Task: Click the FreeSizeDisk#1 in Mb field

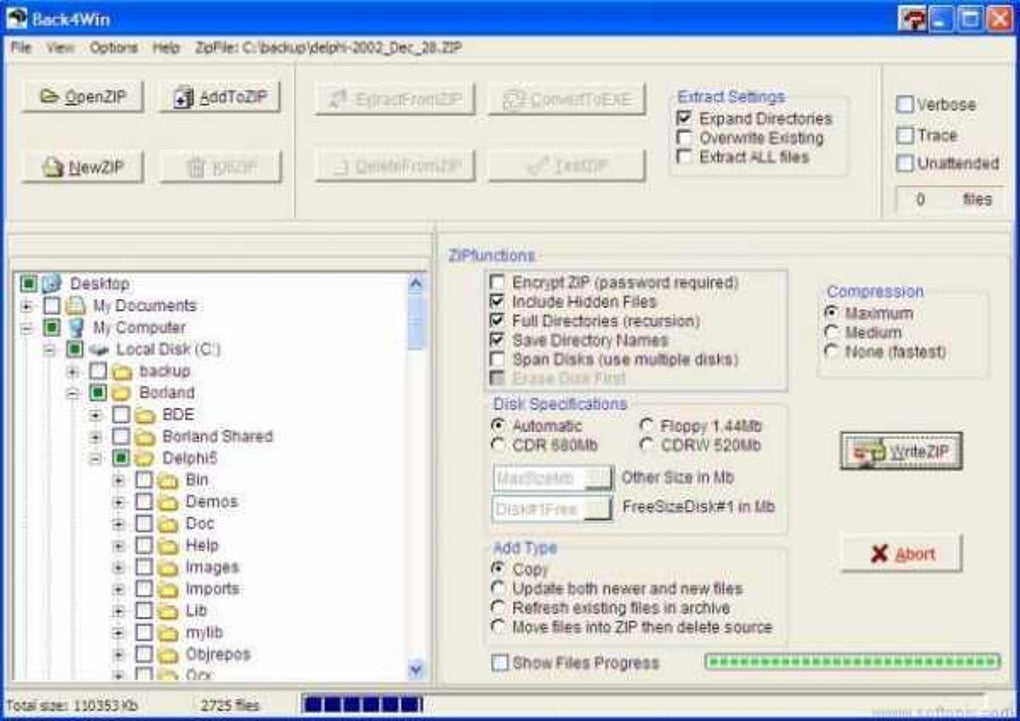Action: tap(552, 508)
